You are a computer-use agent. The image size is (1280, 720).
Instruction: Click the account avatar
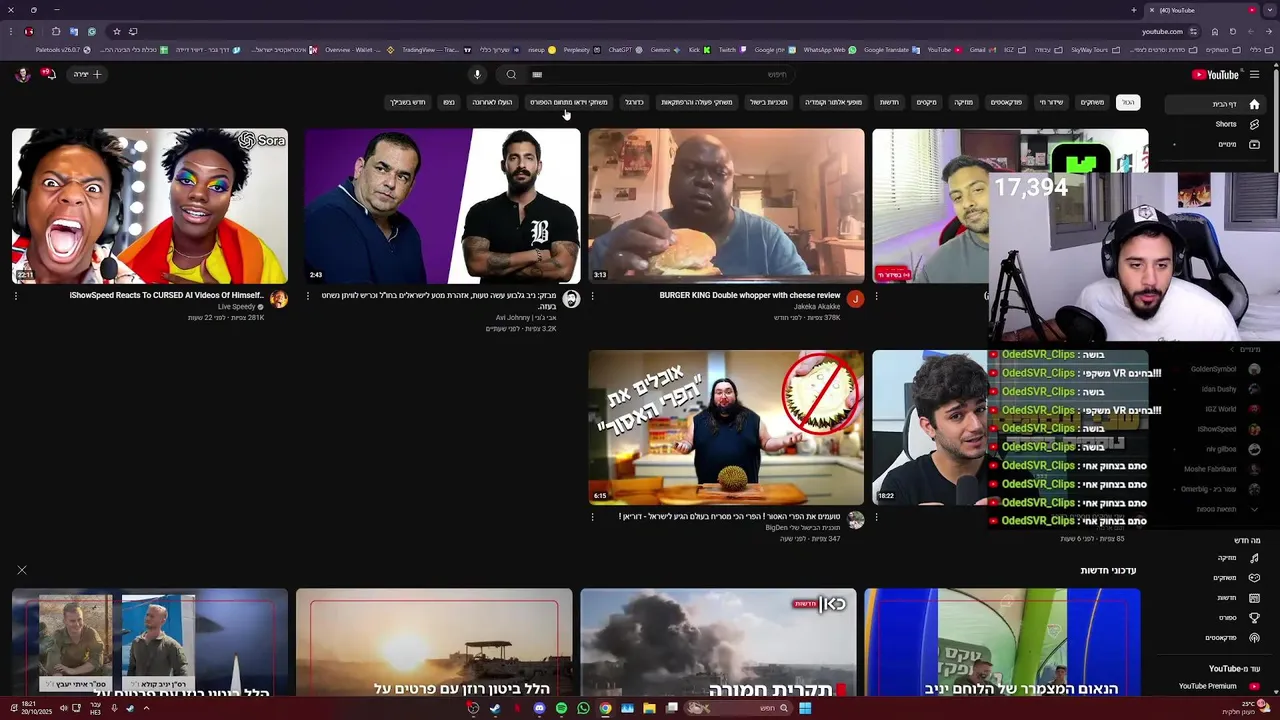pos(22,74)
